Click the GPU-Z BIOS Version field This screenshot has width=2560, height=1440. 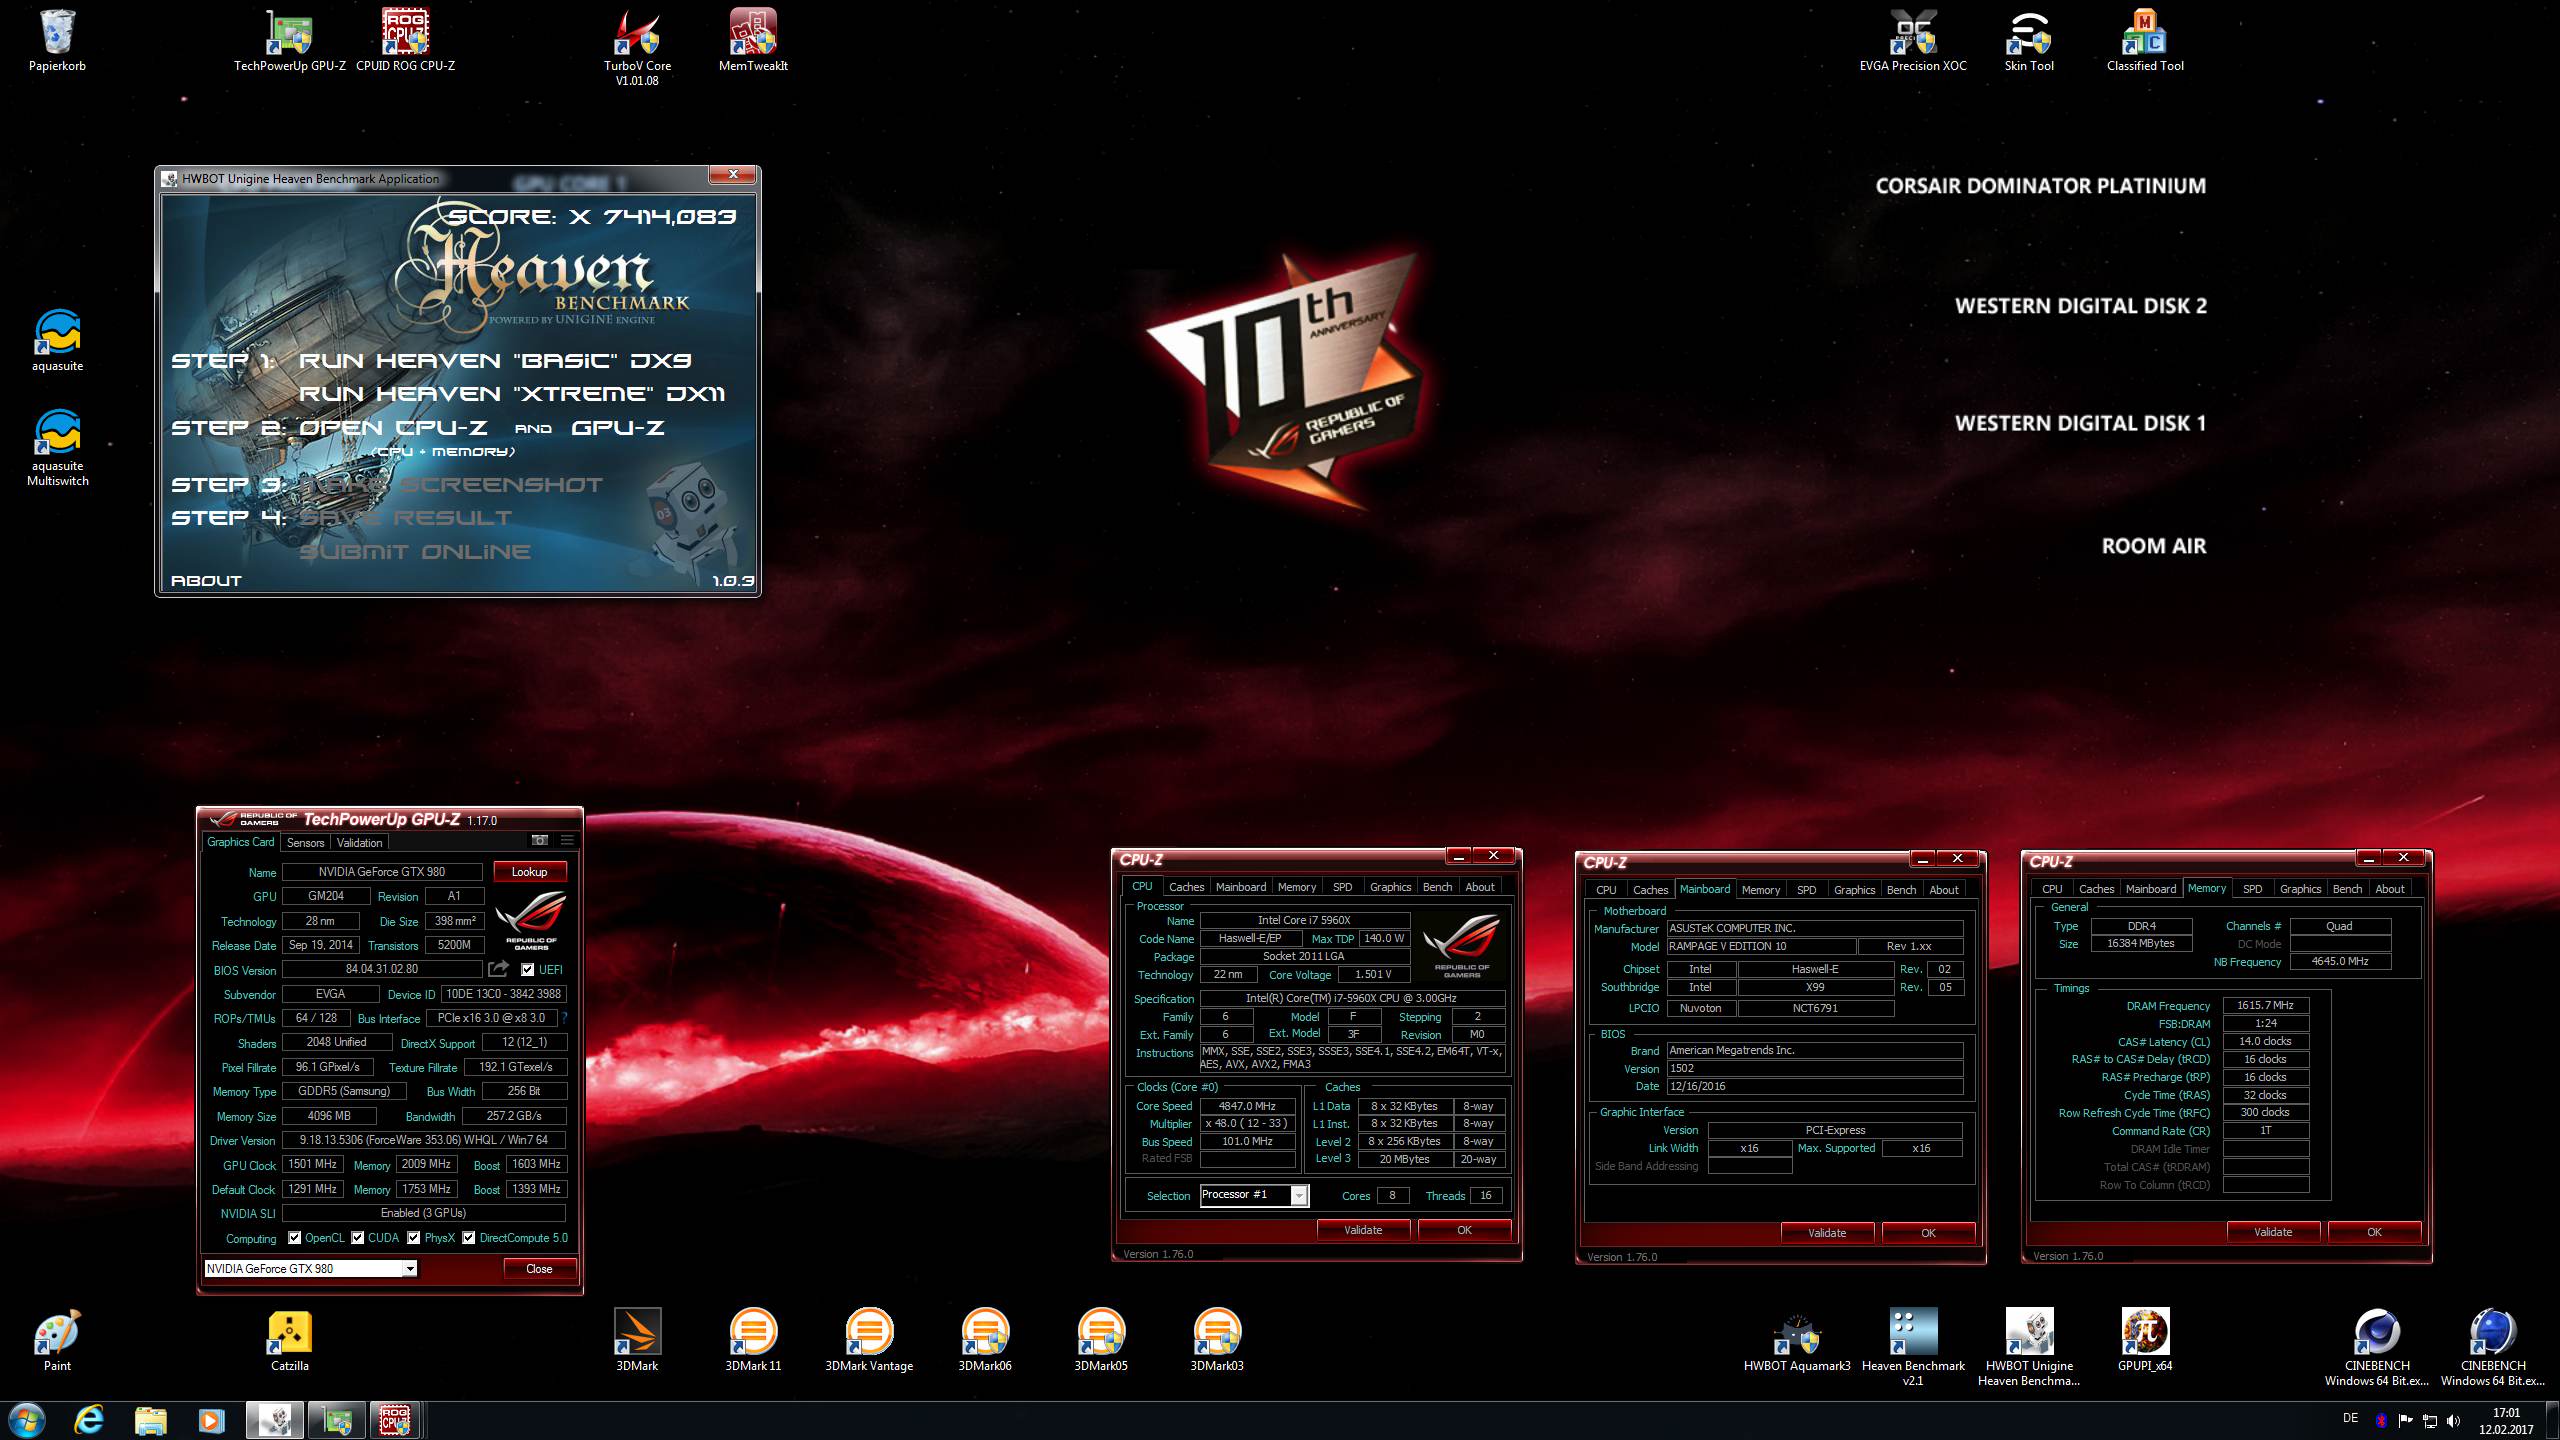pos(382,969)
